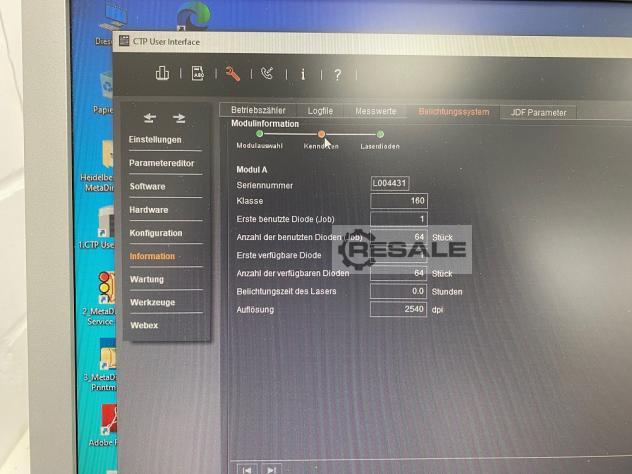Viewport: 632px width, 474px height.
Task: Open the Recycle Bin desktop icon
Action: pos(106,85)
